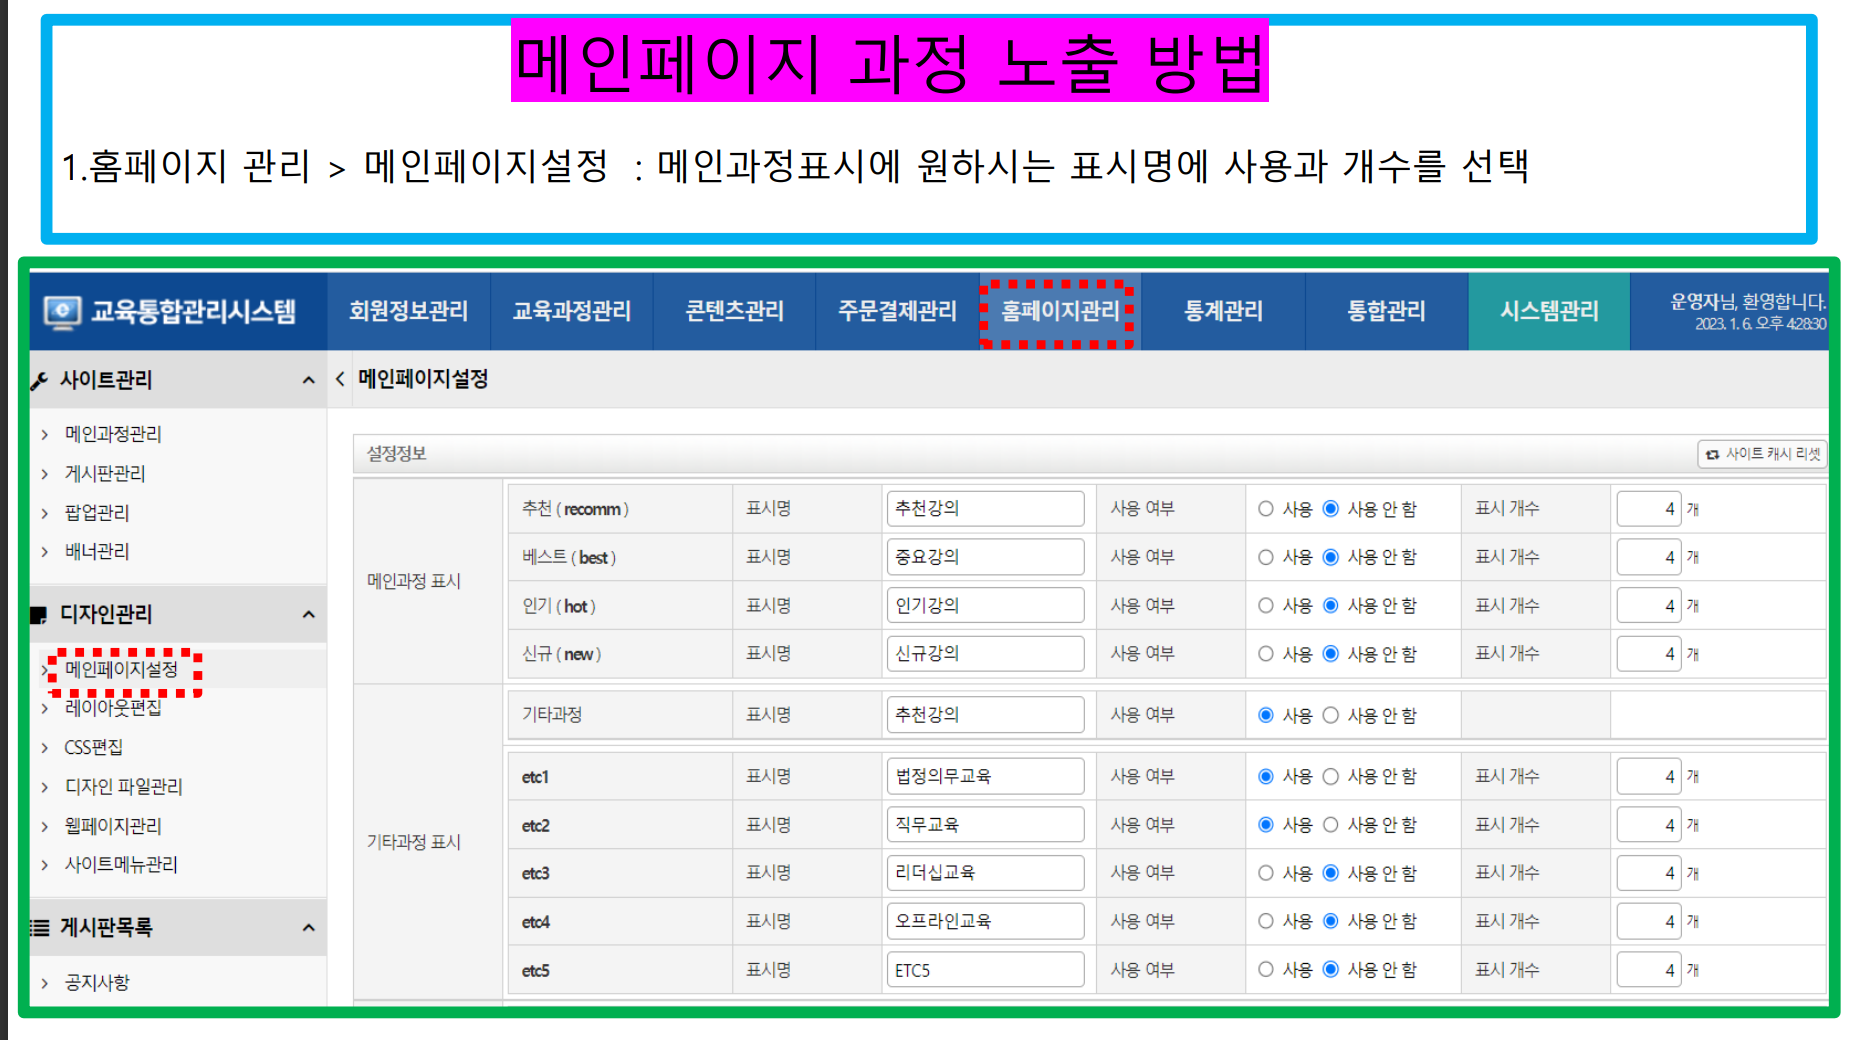Viewport: 1857px width, 1040px height.
Task: Collapse the 디자인관리 sidebar section
Action: pyautogui.click(x=308, y=614)
